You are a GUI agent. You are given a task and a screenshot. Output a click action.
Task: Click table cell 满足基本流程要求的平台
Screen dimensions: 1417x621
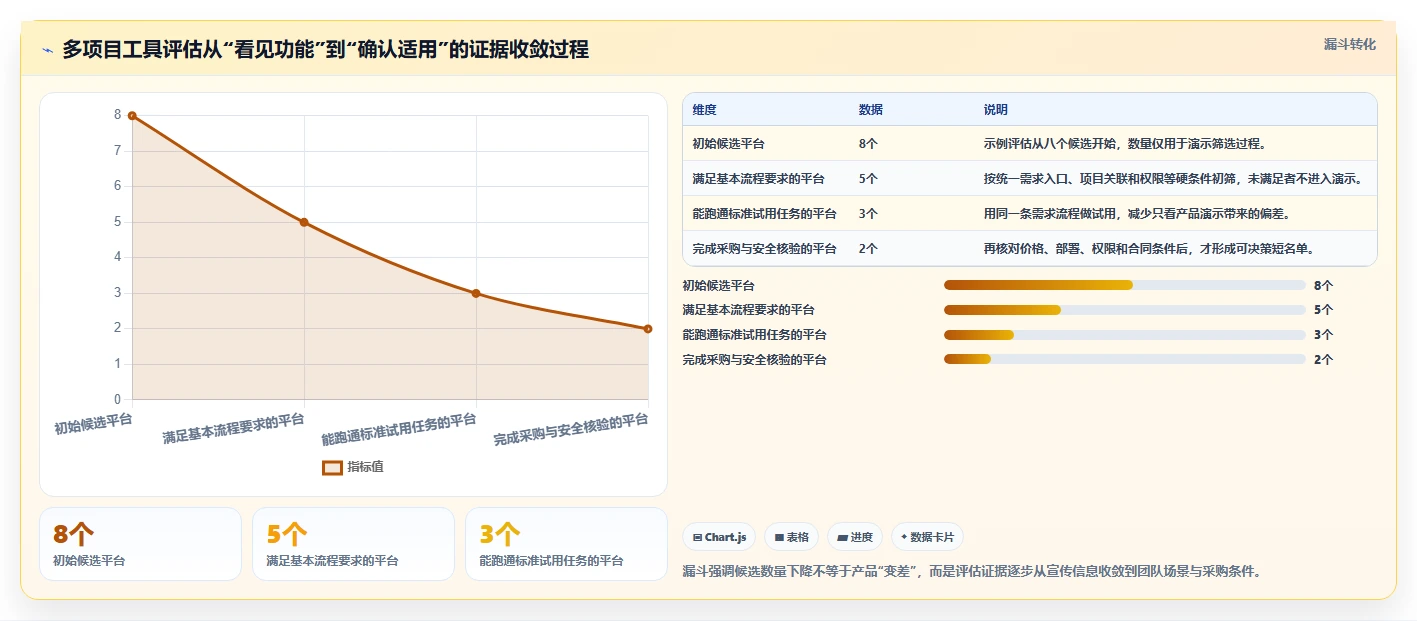pos(758,179)
